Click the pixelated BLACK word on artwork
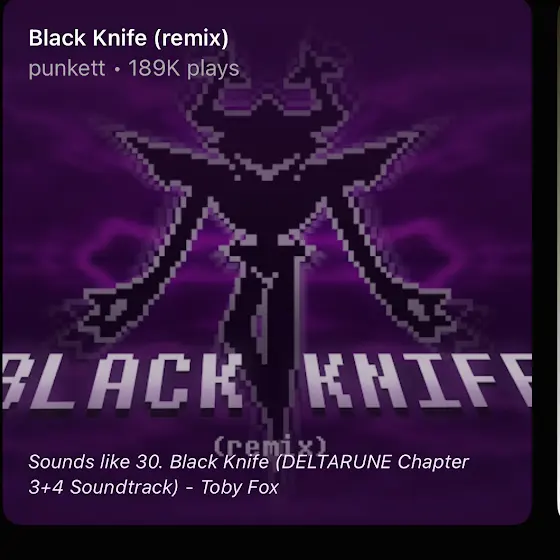Screen dimensions: 560x560 121,380
